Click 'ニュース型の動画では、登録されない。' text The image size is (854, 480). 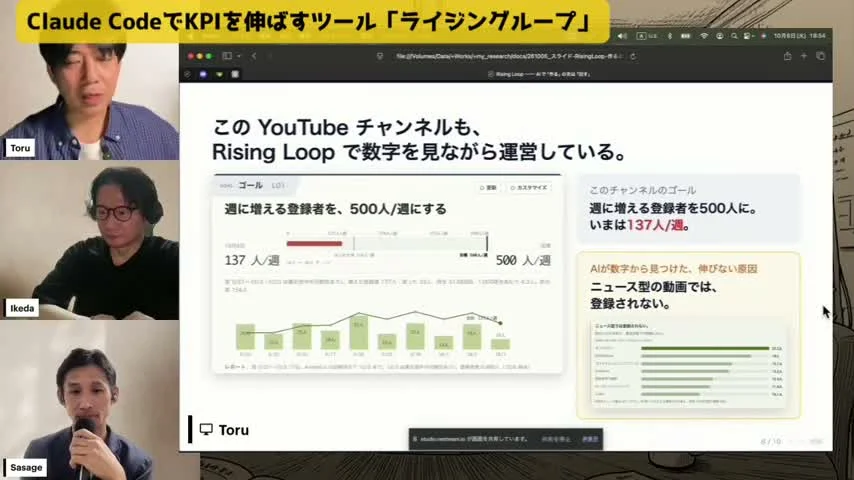(x=654, y=295)
